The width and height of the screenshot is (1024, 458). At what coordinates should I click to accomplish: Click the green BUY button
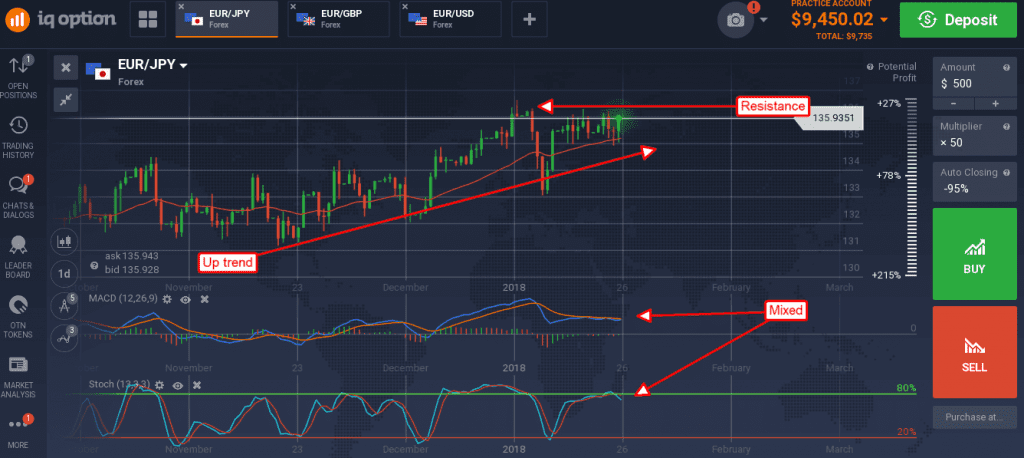pos(974,254)
